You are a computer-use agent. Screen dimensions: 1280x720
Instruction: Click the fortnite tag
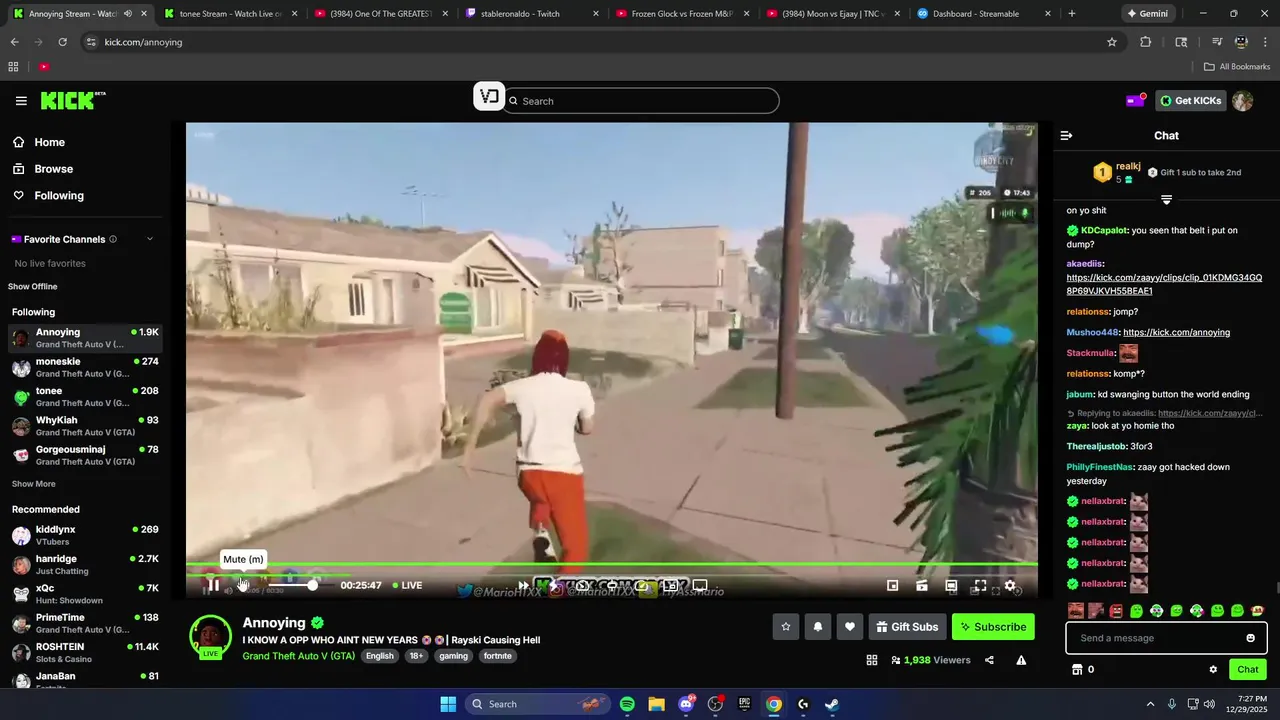(x=497, y=656)
